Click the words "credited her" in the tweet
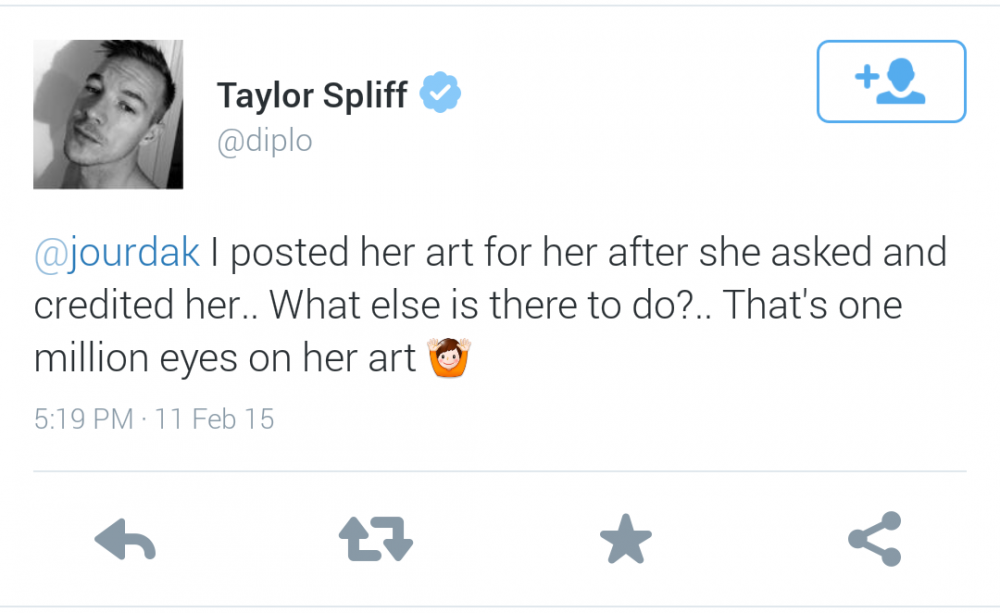Viewport: 1000px width, 613px height. [x=138, y=305]
